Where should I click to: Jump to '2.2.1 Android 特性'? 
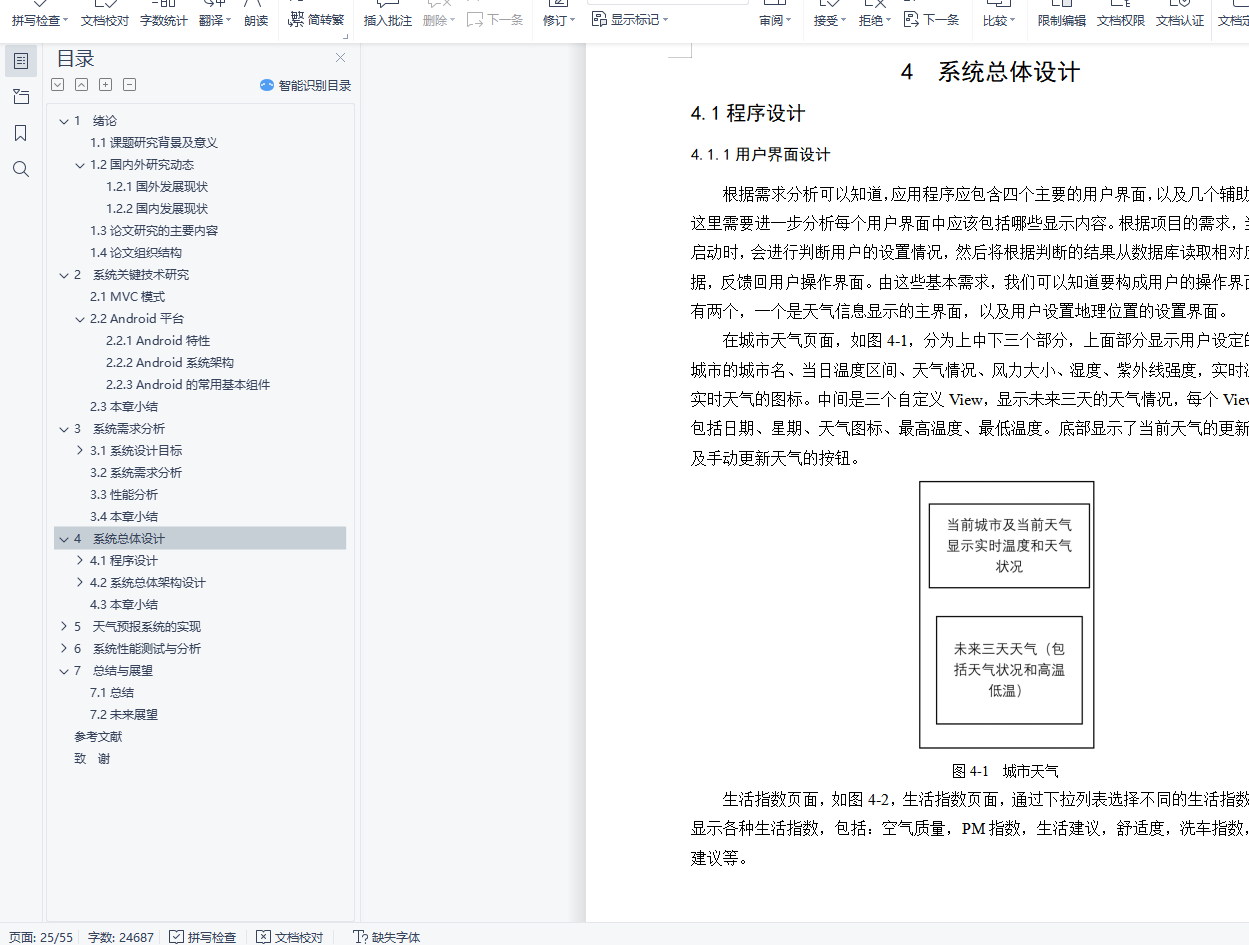click(158, 341)
